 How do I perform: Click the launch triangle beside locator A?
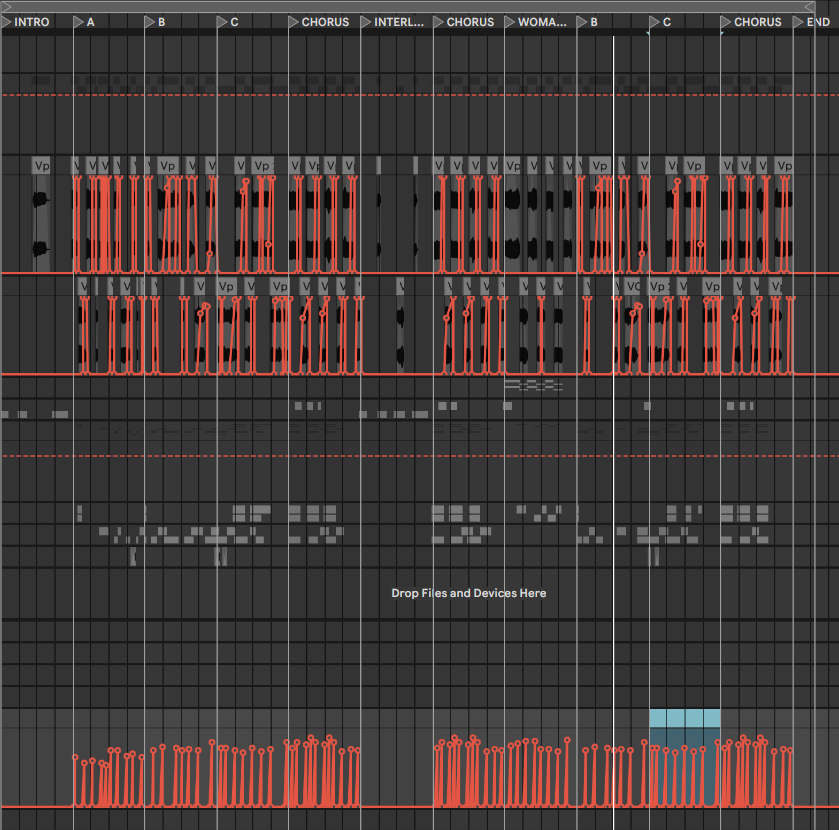click(x=77, y=21)
